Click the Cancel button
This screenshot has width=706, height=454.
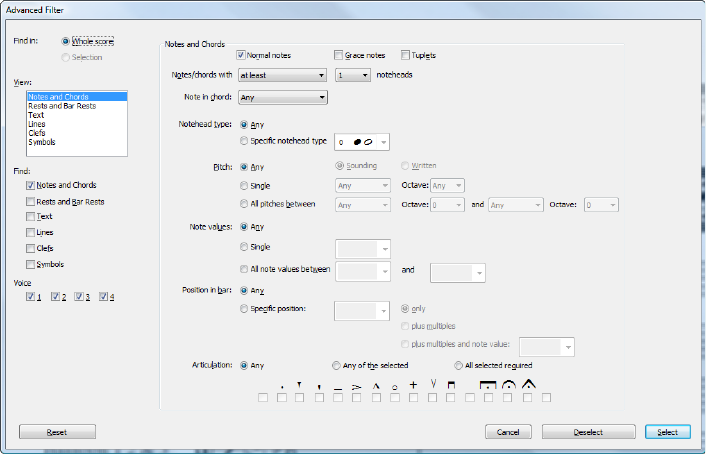coord(508,432)
